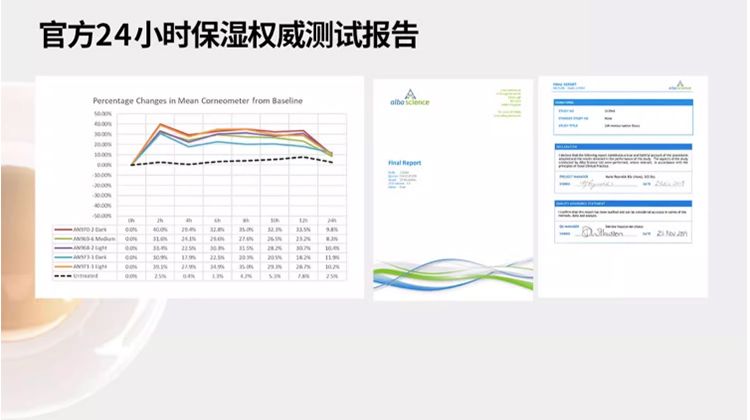The height and width of the screenshot is (420, 750).
Task: Click the Project Manager signature line
Action: [606, 184]
